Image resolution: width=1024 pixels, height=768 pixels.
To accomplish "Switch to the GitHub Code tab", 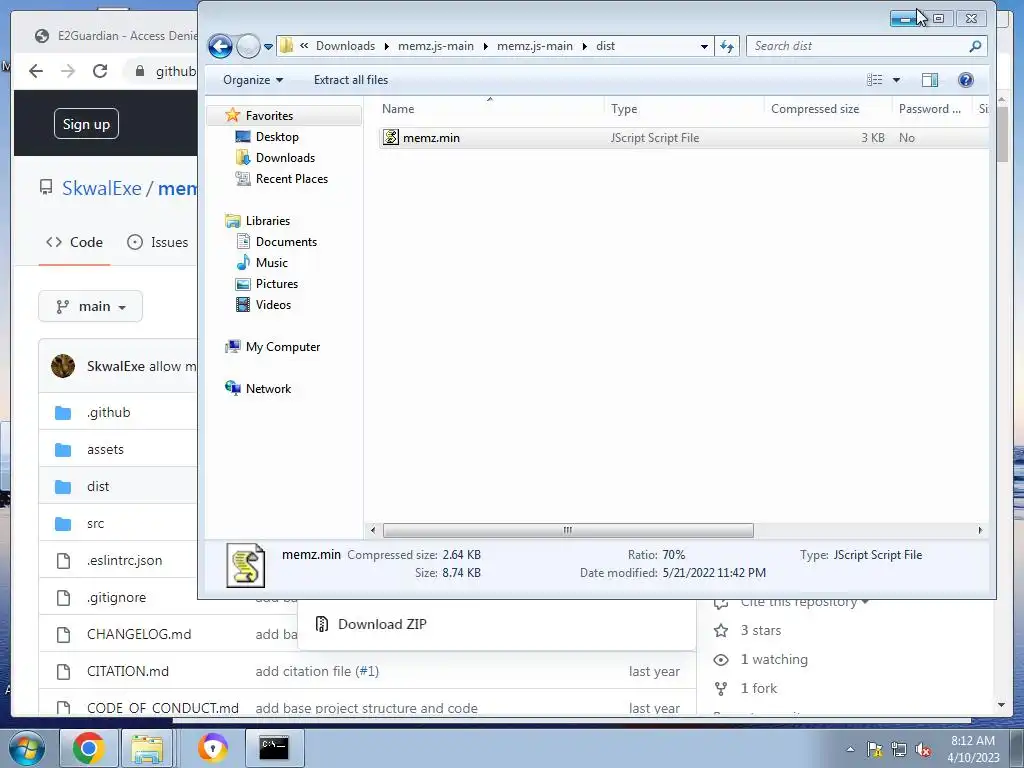I will click(74, 242).
